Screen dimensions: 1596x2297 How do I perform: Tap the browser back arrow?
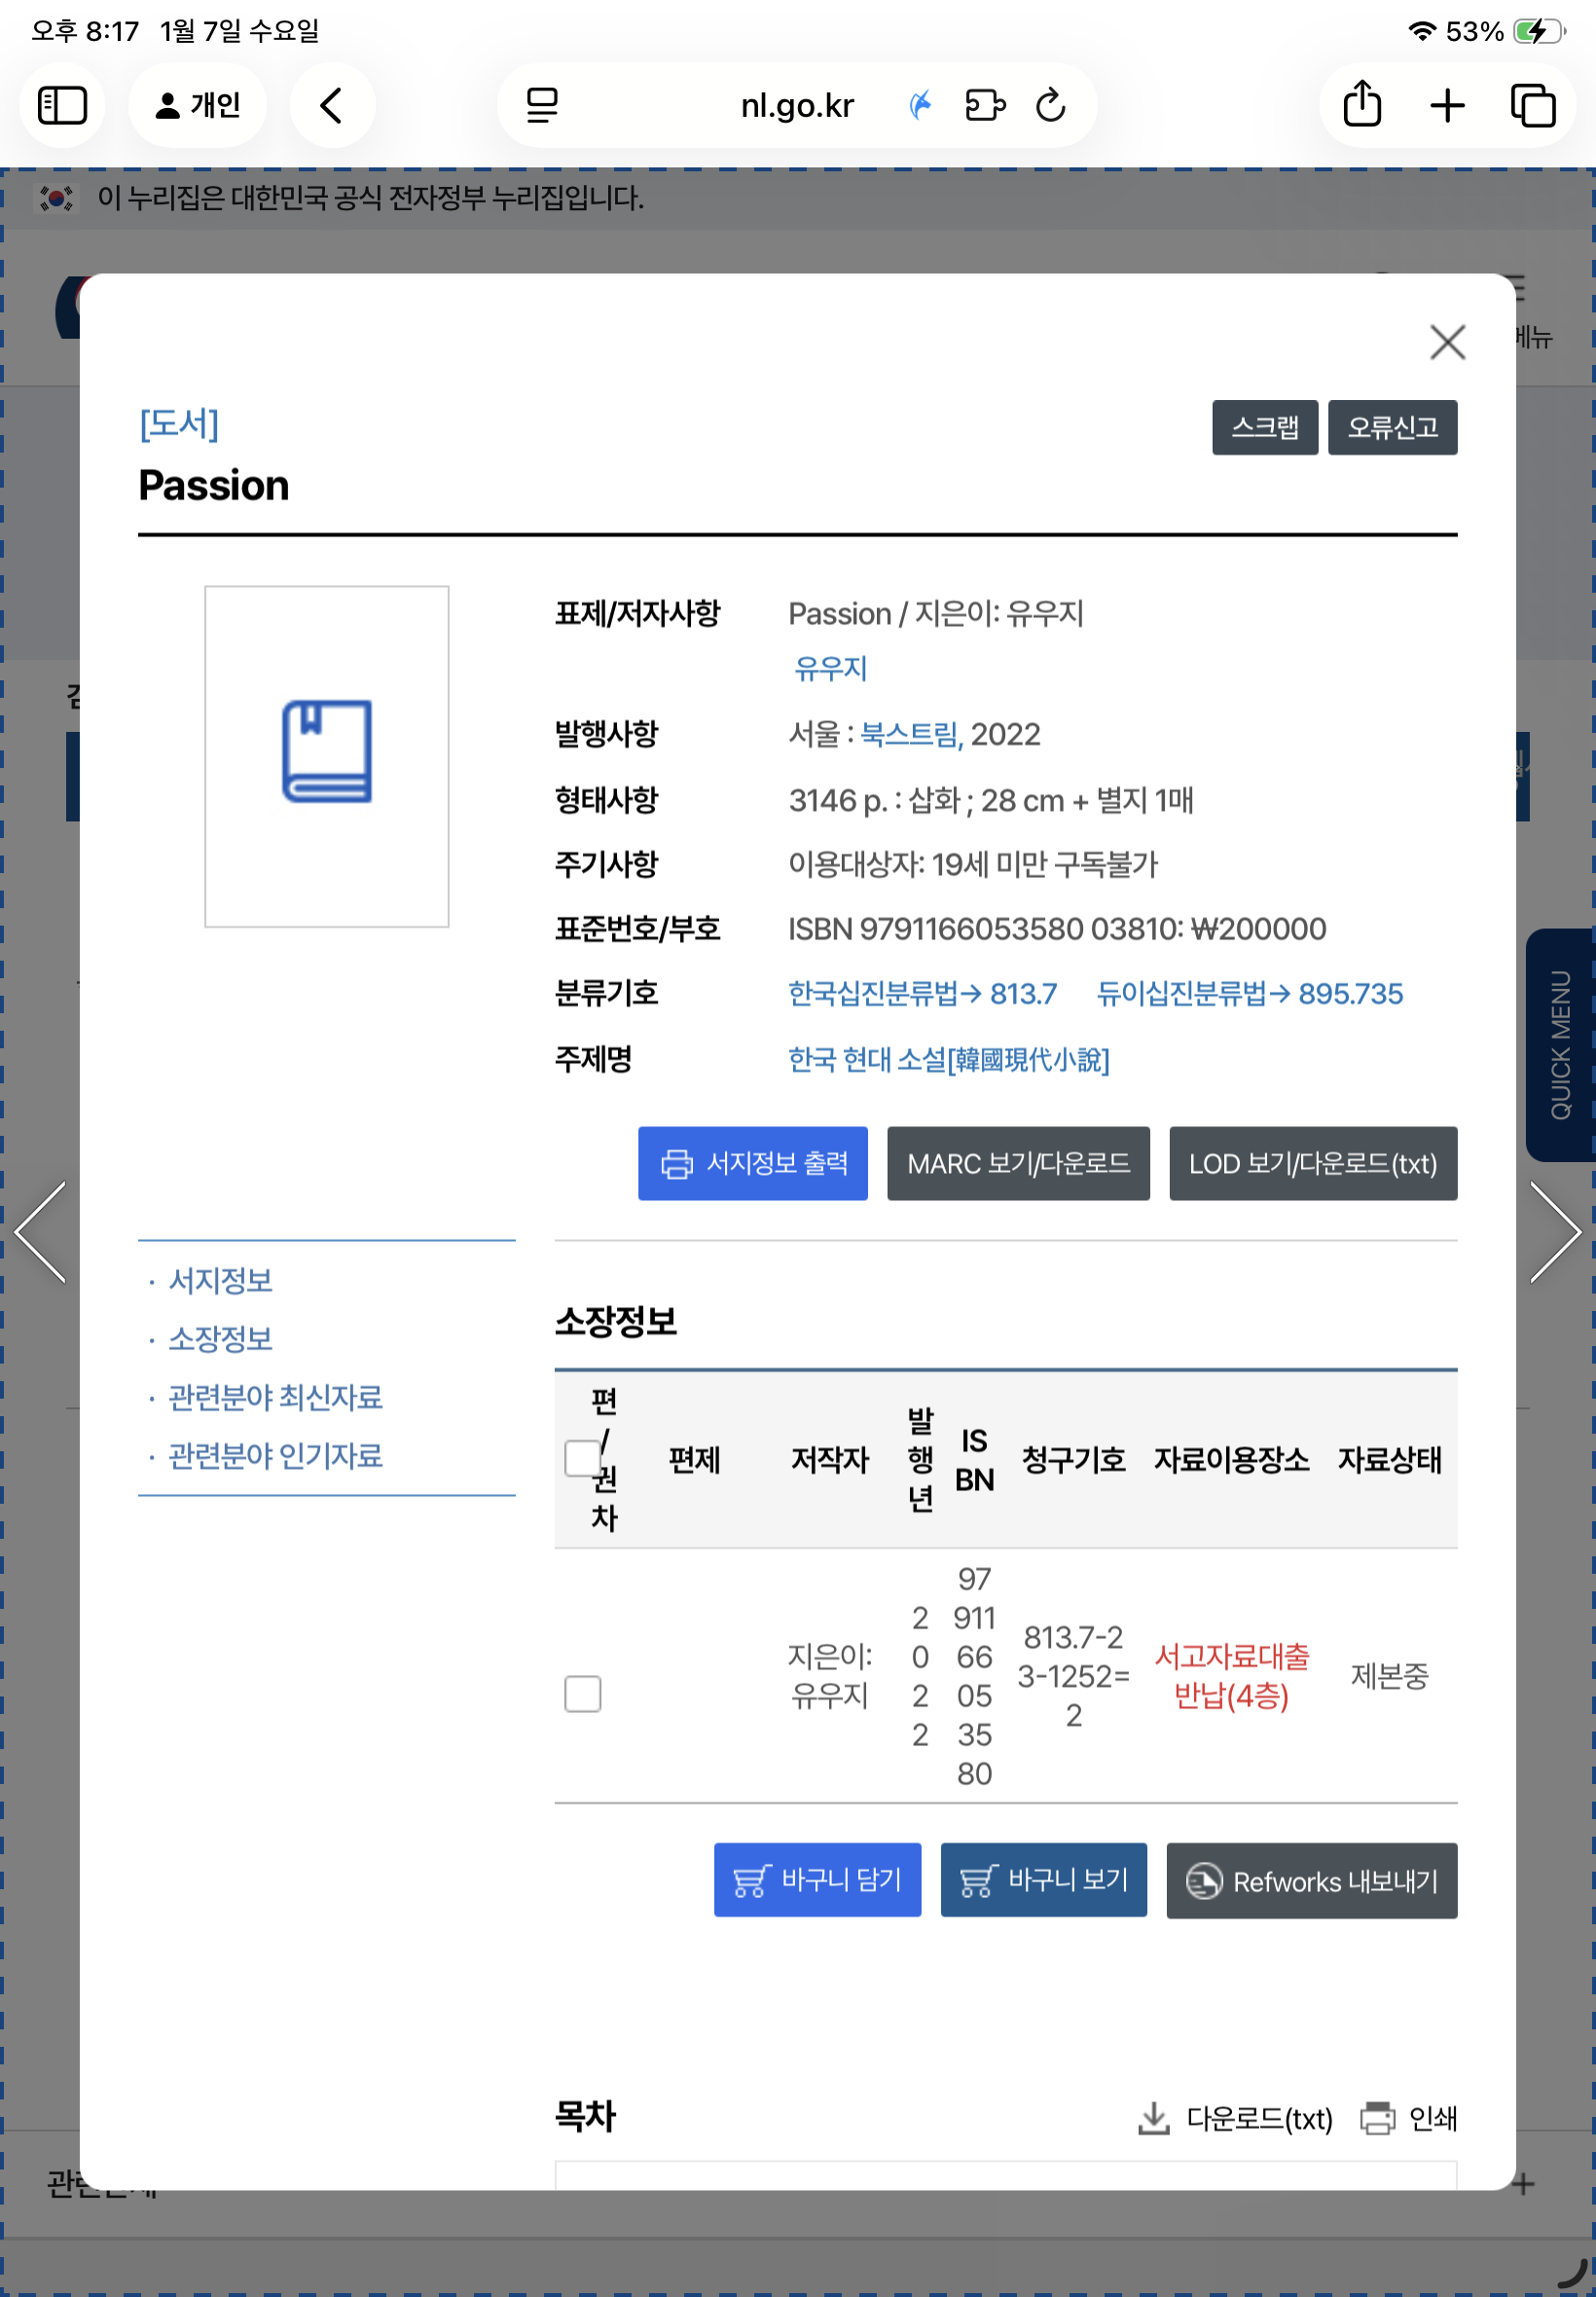tap(332, 105)
